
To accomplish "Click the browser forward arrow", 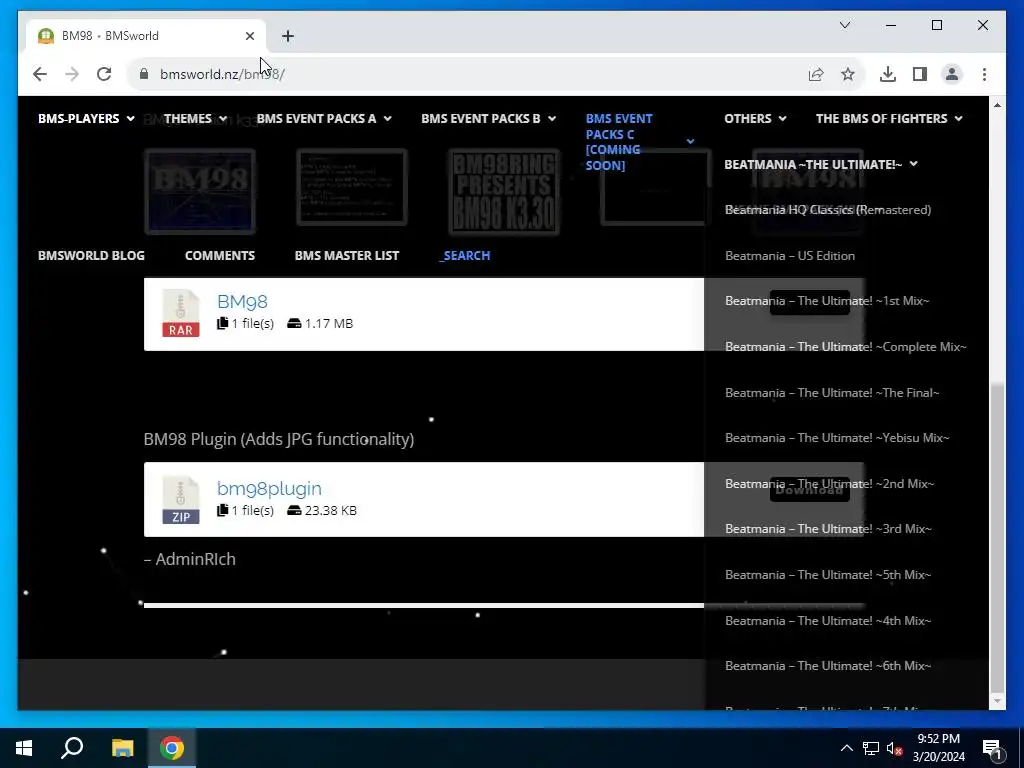I will pos(72,74).
